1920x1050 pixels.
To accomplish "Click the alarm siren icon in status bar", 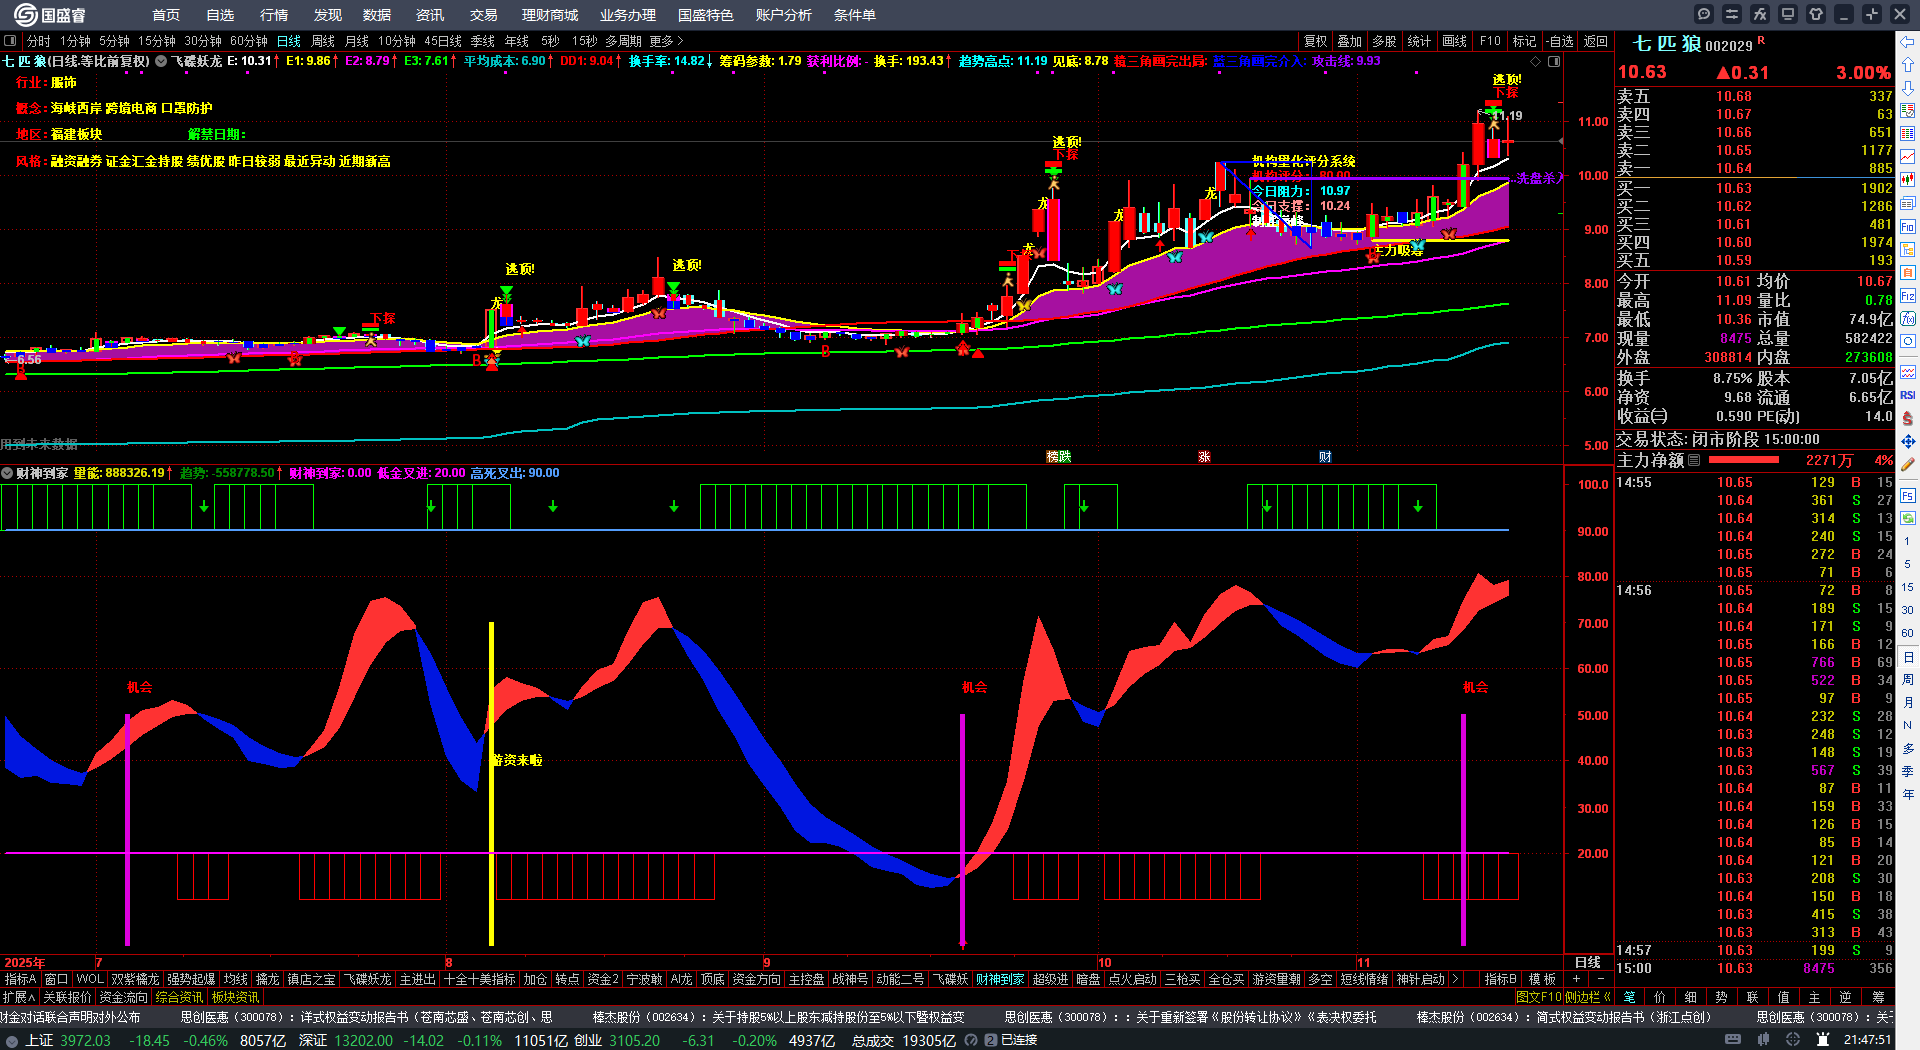I will (x=1821, y=1040).
